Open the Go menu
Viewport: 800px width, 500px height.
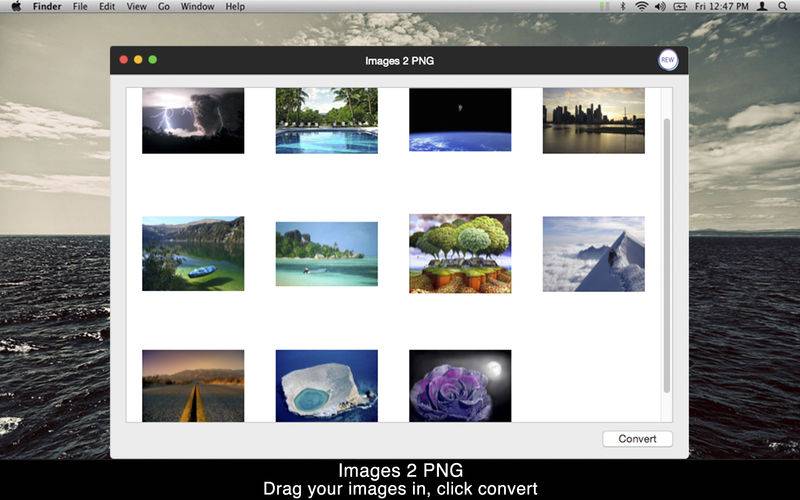point(164,7)
